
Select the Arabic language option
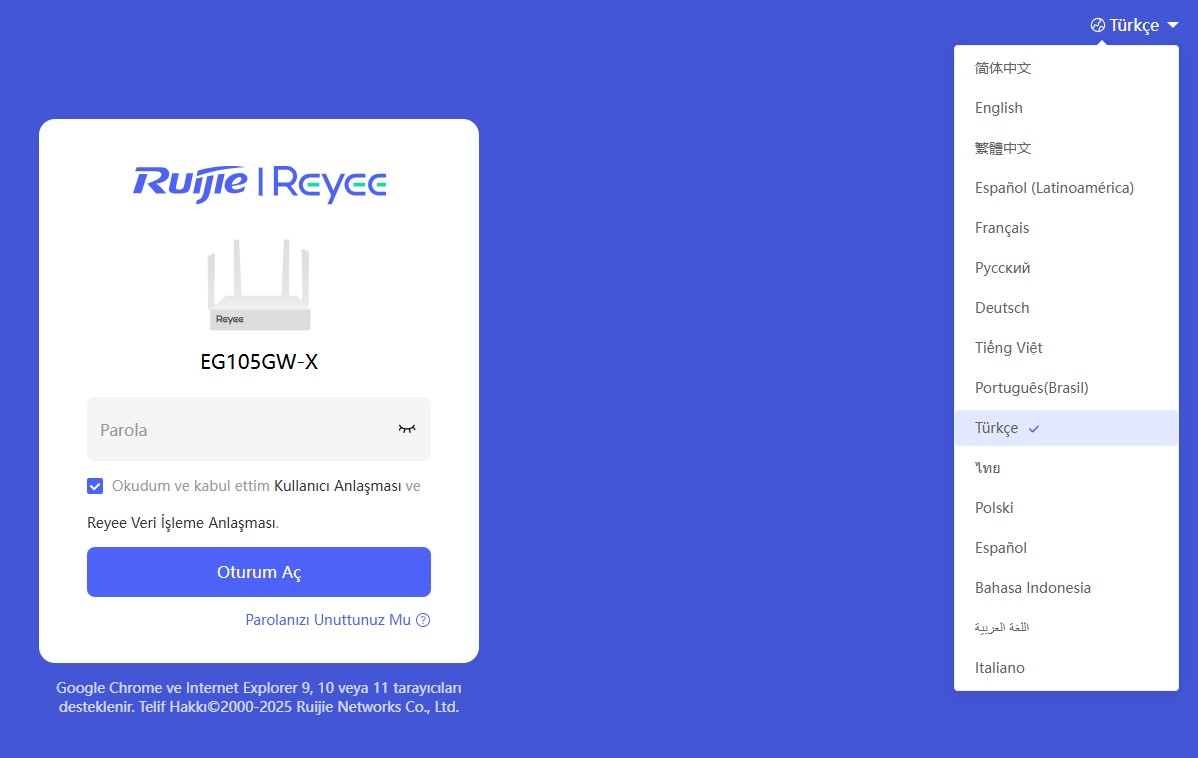(1066, 627)
